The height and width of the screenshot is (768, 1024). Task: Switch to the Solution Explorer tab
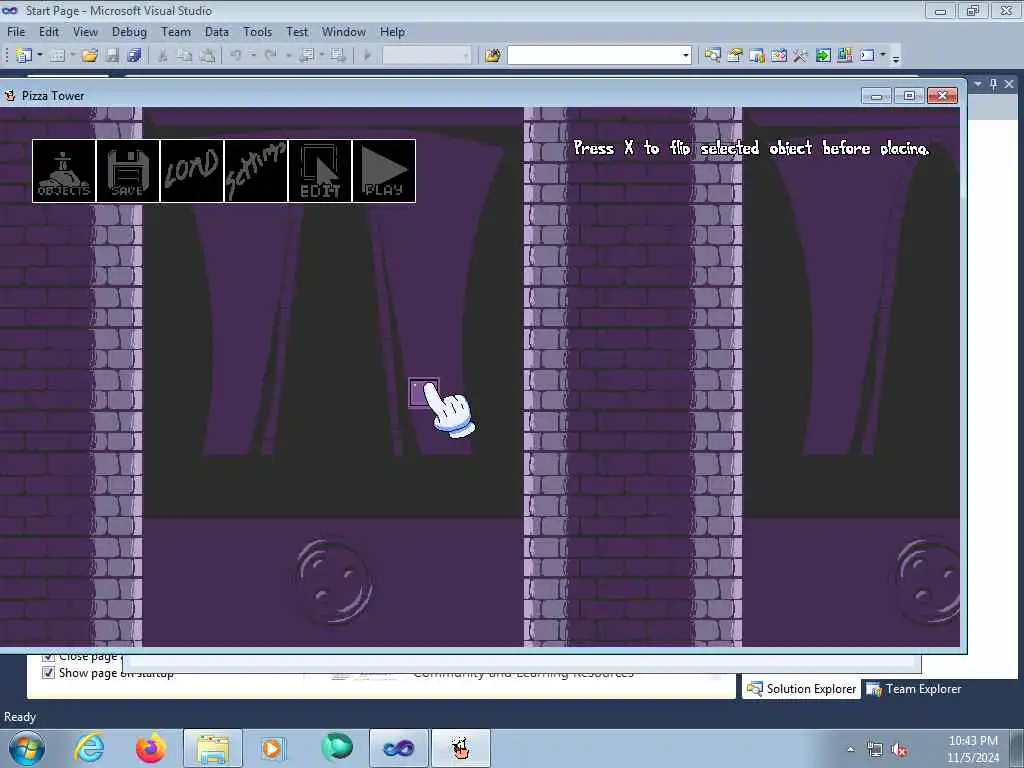[x=801, y=689]
